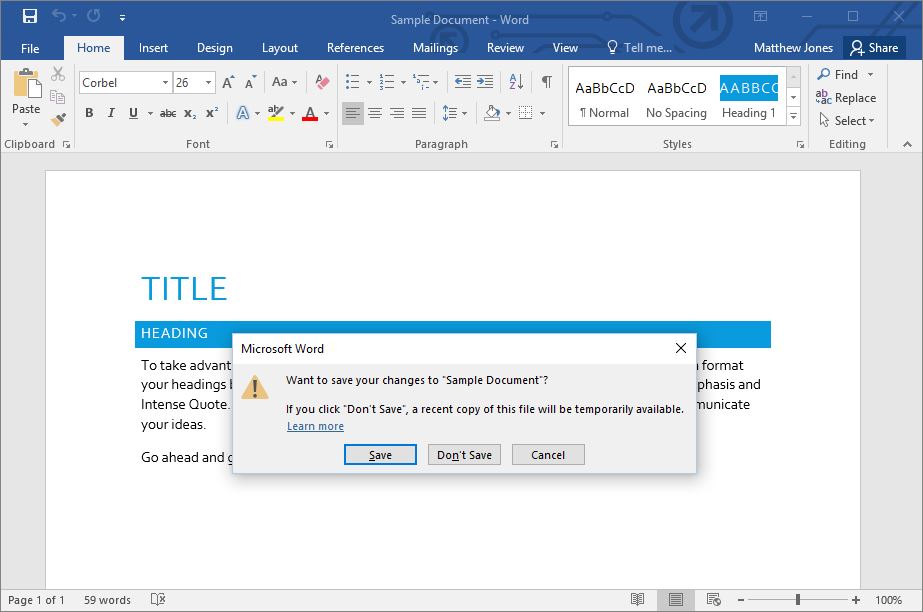
Task: Toggle Align Left paragraph alignment
Action: click(x=353, y=112)
